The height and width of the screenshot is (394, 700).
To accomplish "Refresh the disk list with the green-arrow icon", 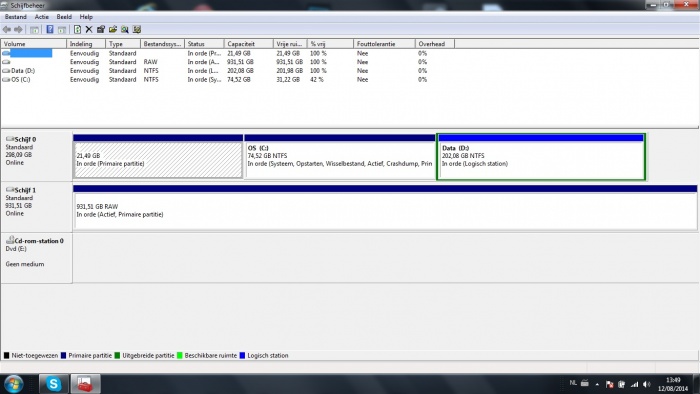I will coord(77,29).
